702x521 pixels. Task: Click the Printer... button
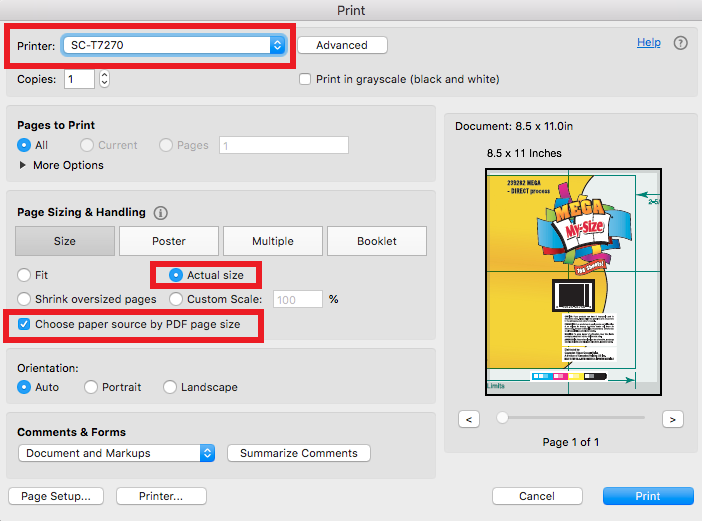tap(161, 496)
